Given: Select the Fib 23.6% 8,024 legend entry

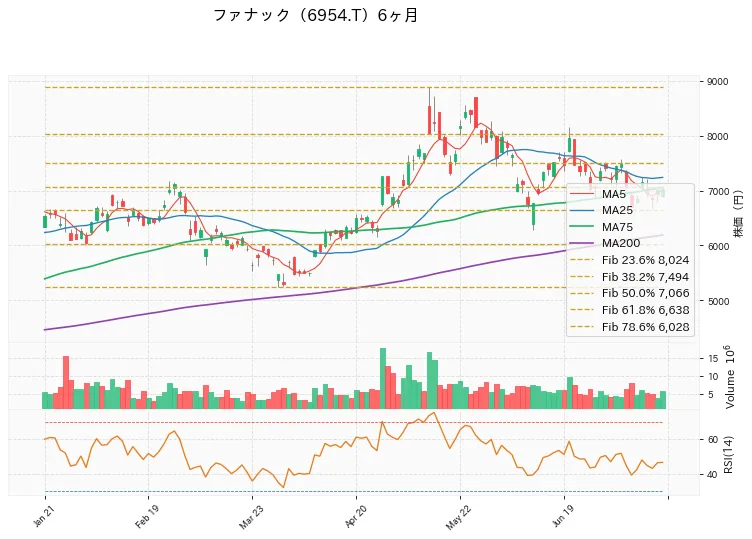Looking at the screenshot, I should pyautogui.click(x=630, y=260).
